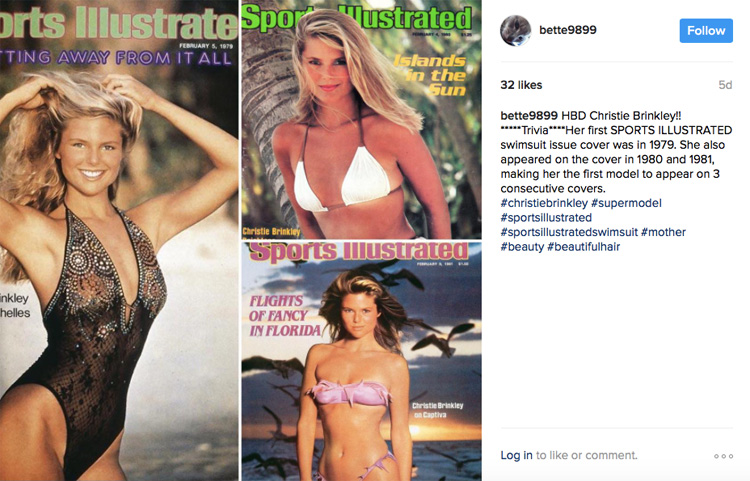Open the #beautifulhair hashtag

click(x=584, y=247)
